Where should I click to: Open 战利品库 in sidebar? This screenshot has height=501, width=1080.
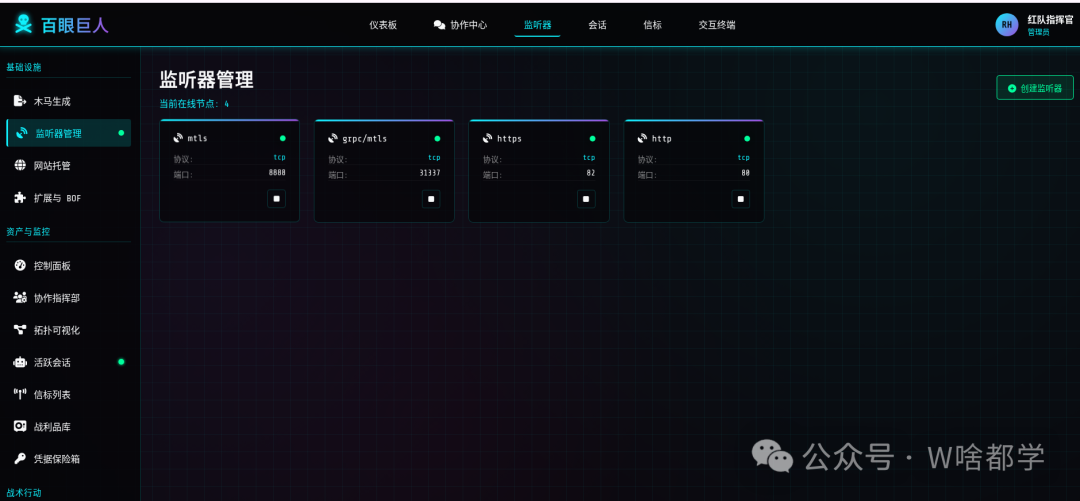(x=68, y=427)
